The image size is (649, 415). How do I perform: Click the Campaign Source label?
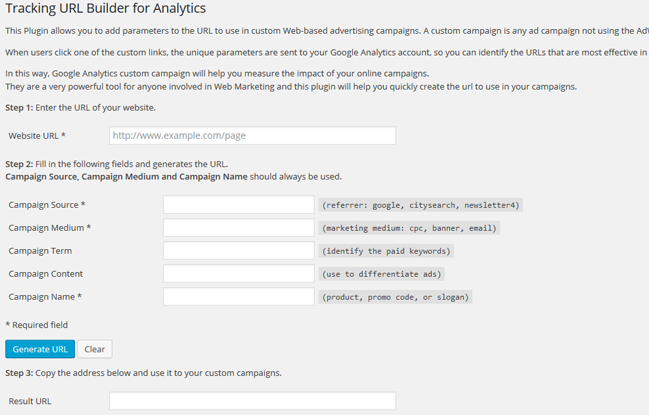tap(47, 205)
